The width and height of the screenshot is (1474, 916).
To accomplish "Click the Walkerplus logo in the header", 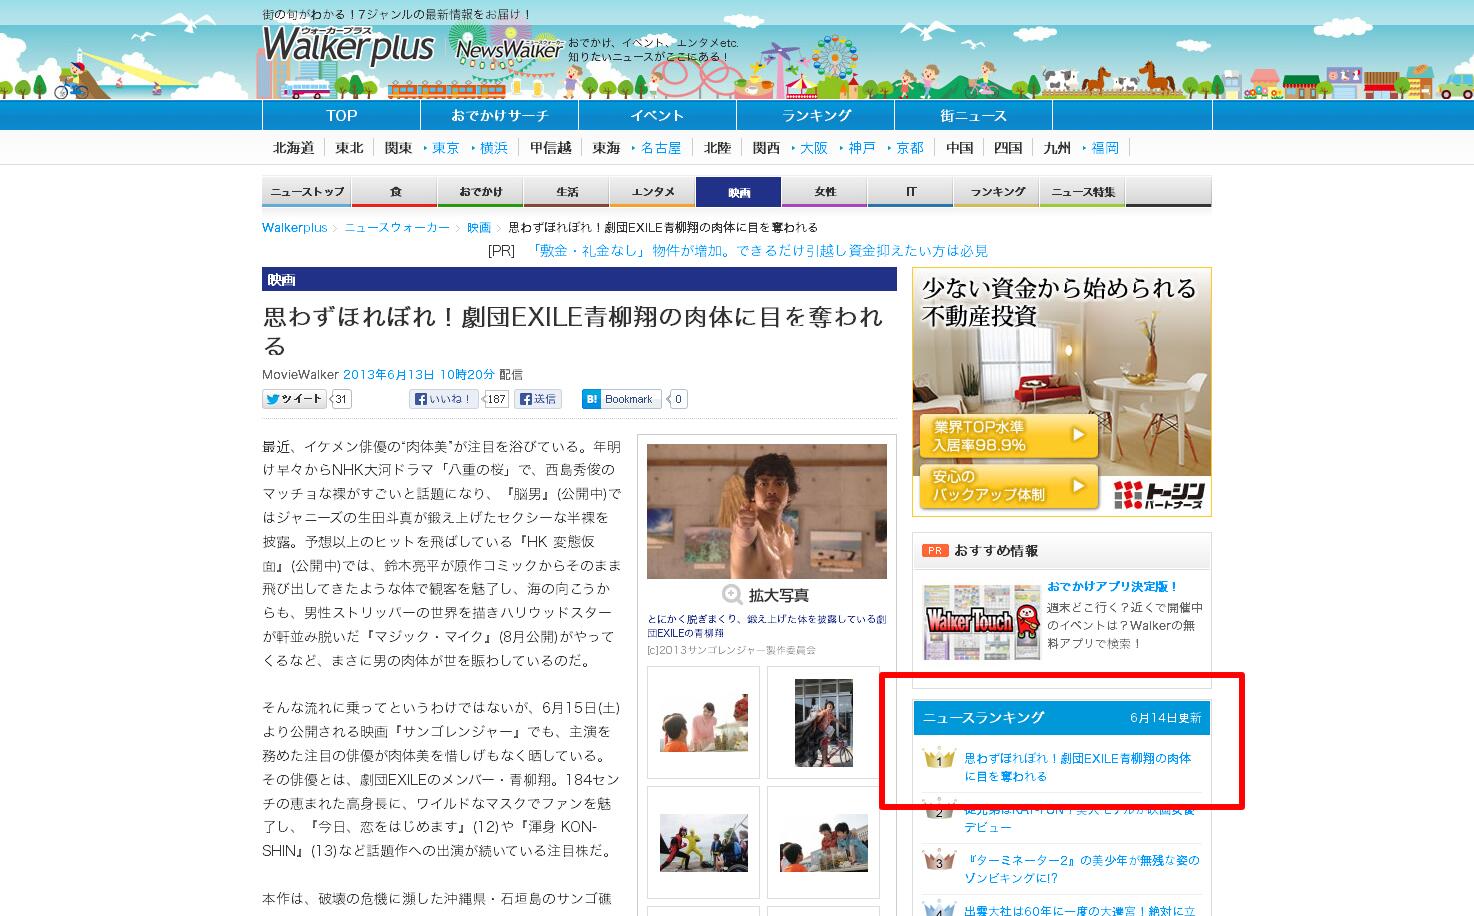I will [348, 46].
